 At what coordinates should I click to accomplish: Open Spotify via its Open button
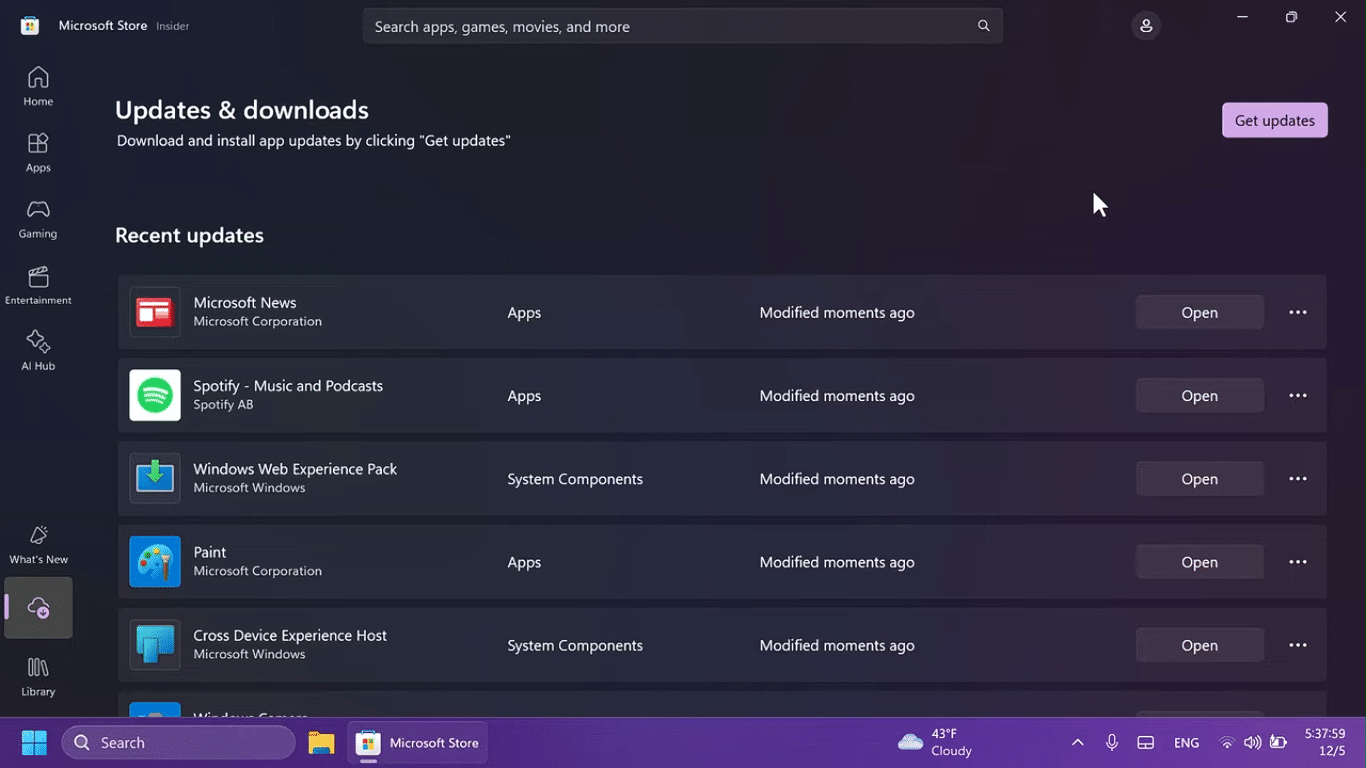(1199, 395)
